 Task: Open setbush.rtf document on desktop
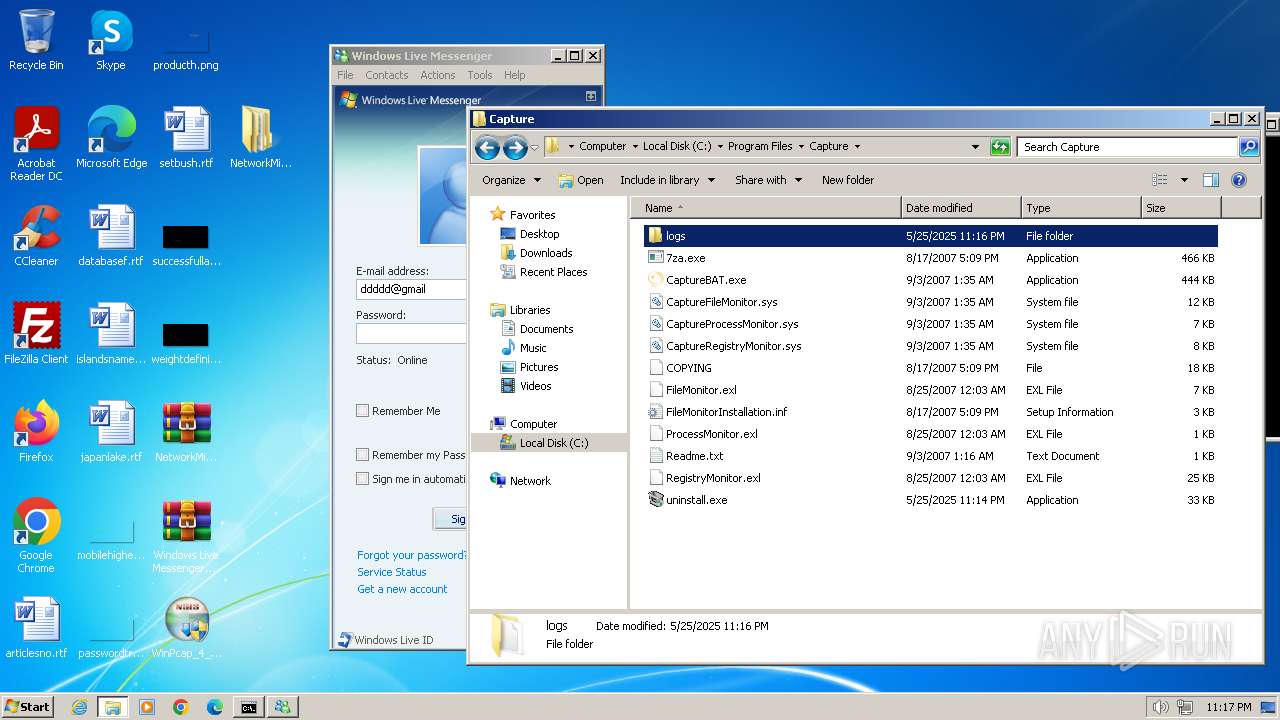pos(186,138)
